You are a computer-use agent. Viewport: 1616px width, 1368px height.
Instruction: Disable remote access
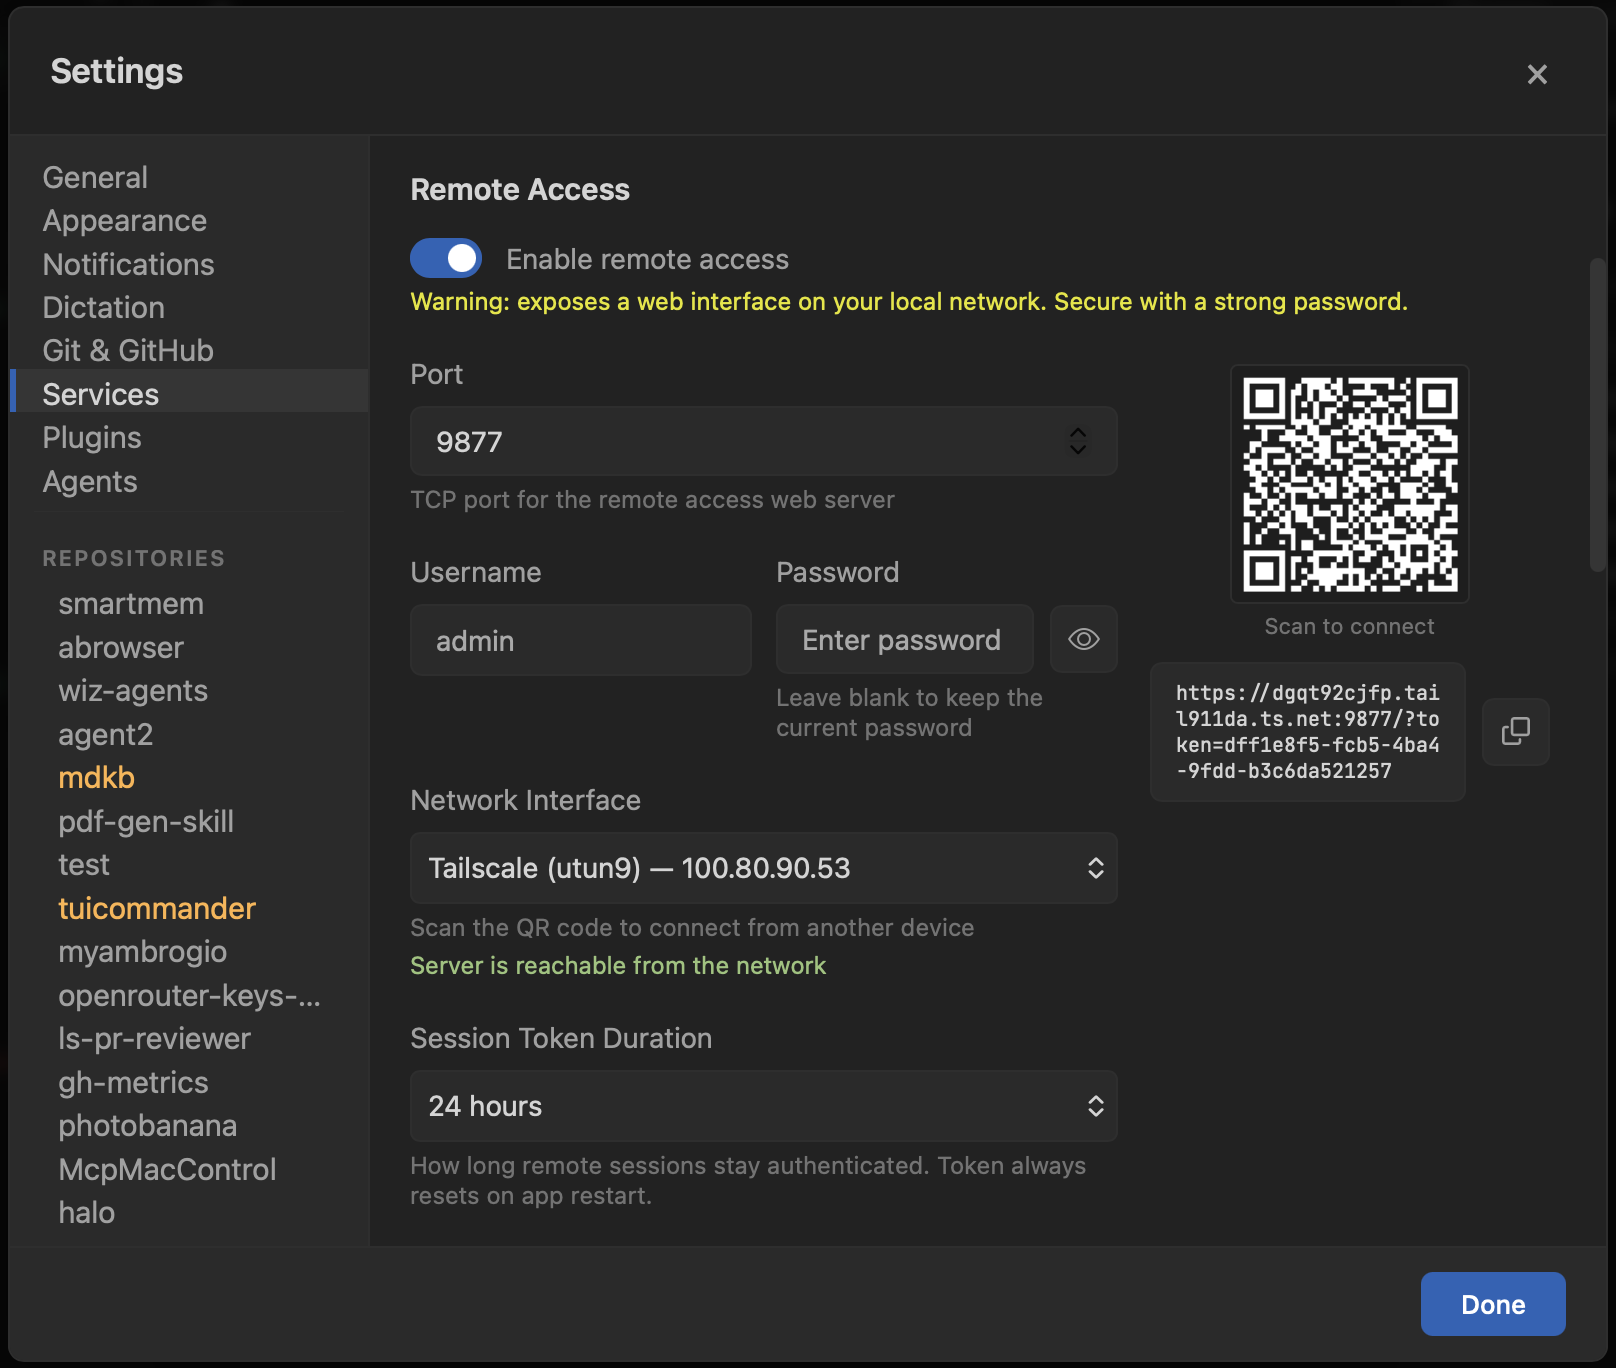pyautogui.click(x=446, y=258)
